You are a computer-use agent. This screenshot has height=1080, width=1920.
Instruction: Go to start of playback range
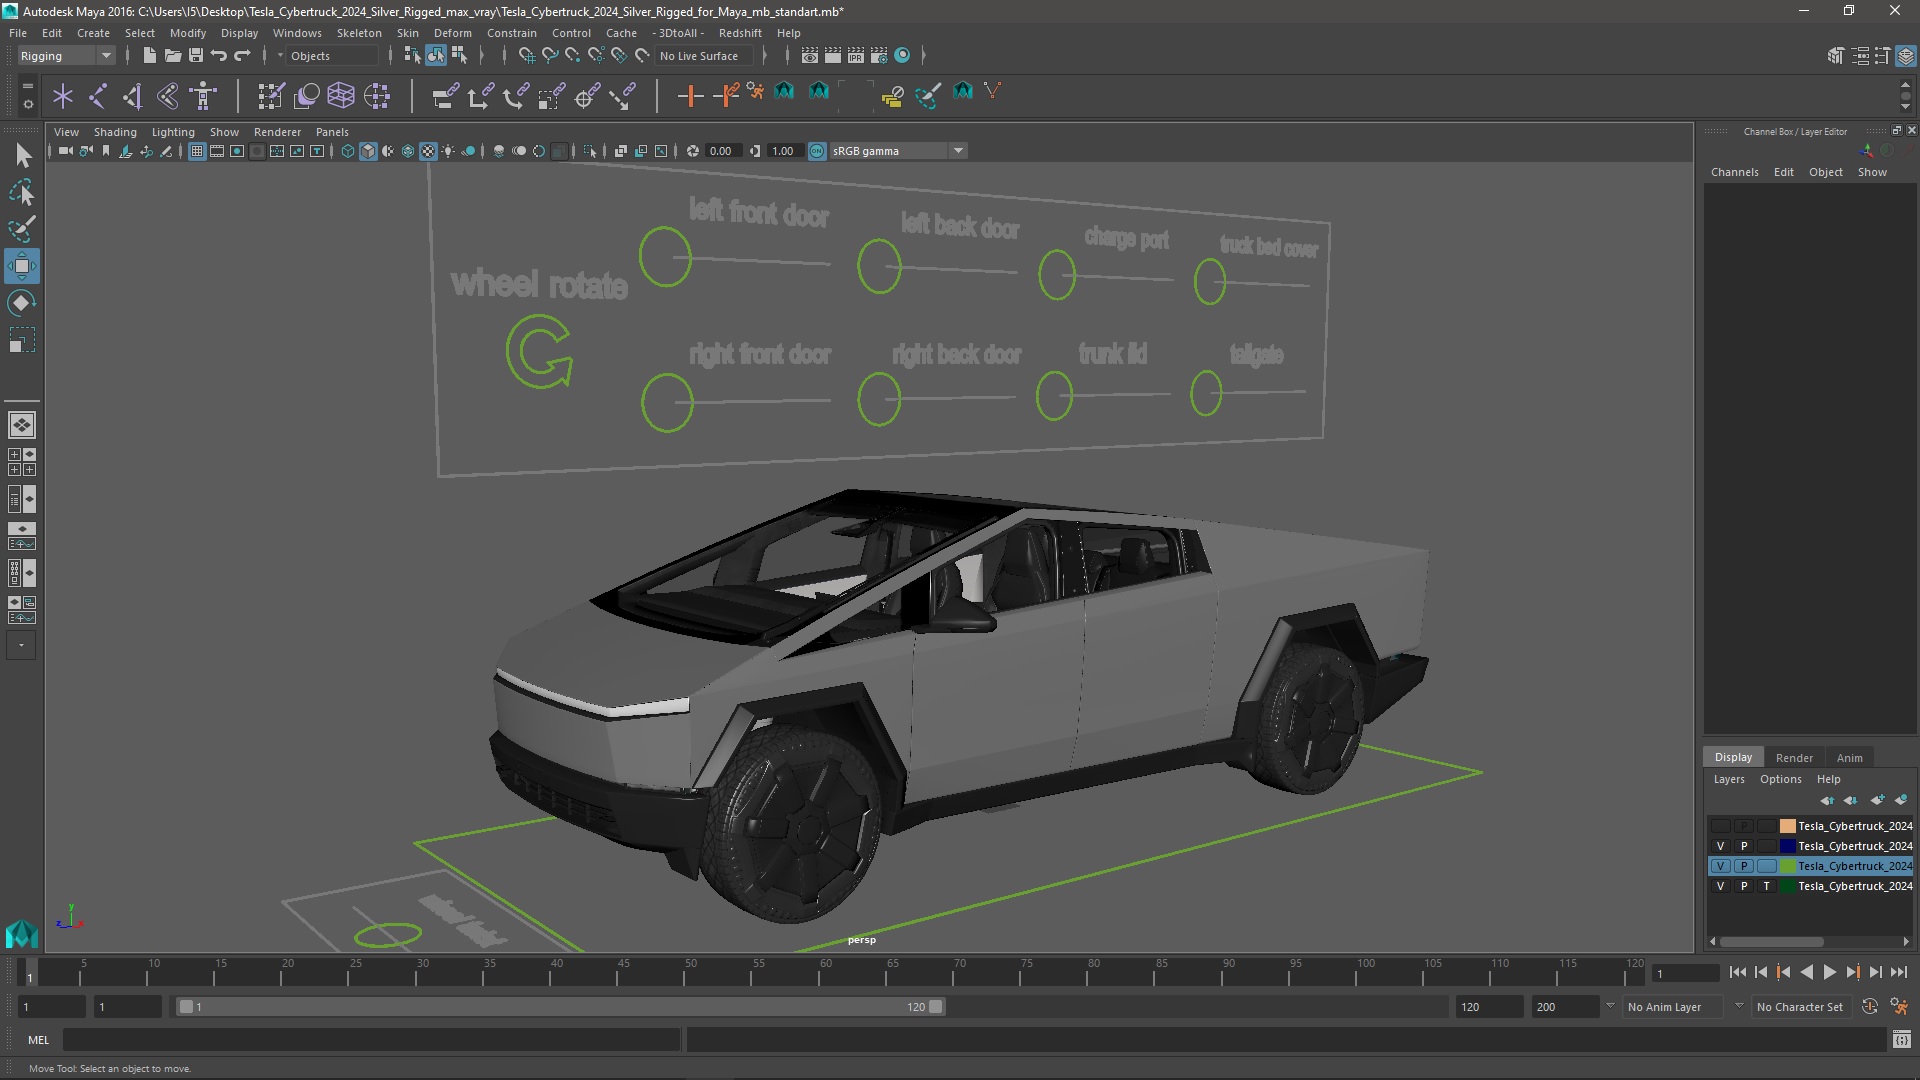tap(1737, 972)
